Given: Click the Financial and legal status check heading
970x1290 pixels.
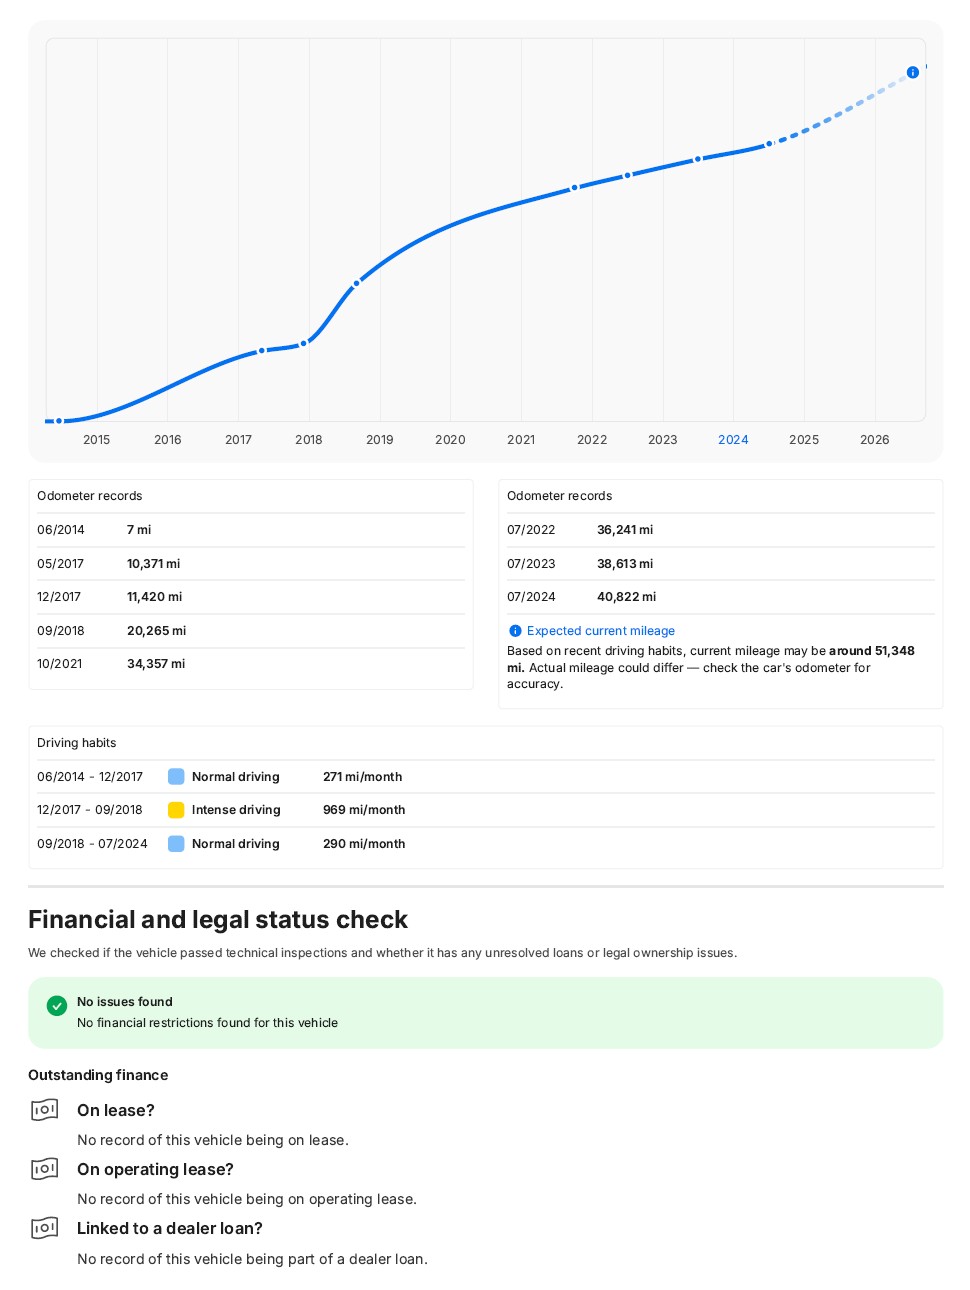Looking at the screenshot, I should [218, 919].
